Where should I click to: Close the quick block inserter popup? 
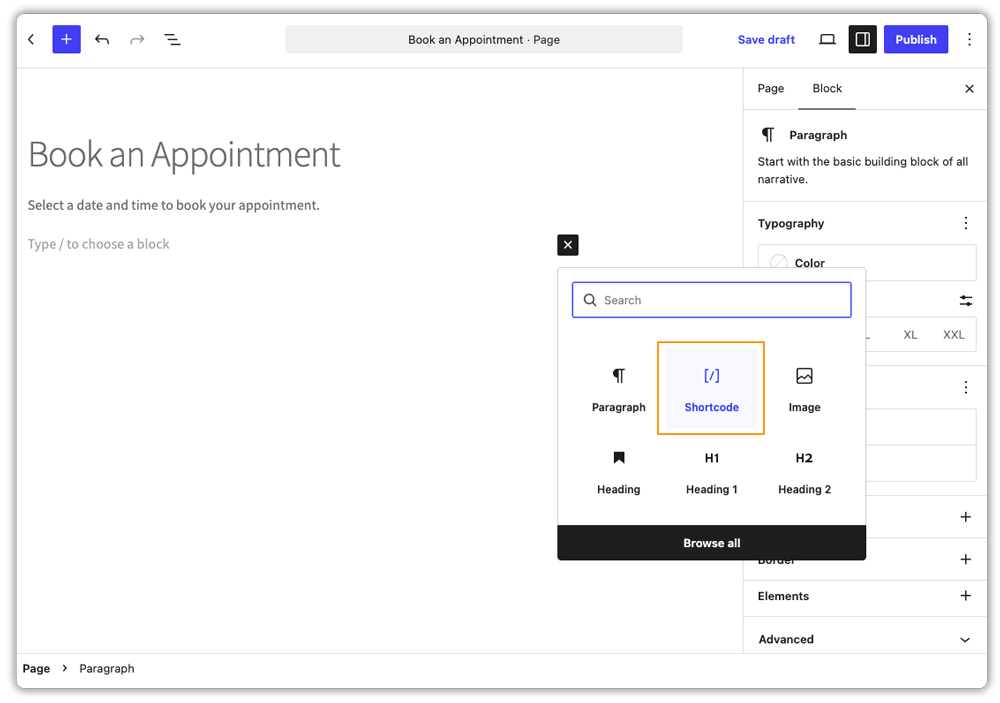coord(568,245)
